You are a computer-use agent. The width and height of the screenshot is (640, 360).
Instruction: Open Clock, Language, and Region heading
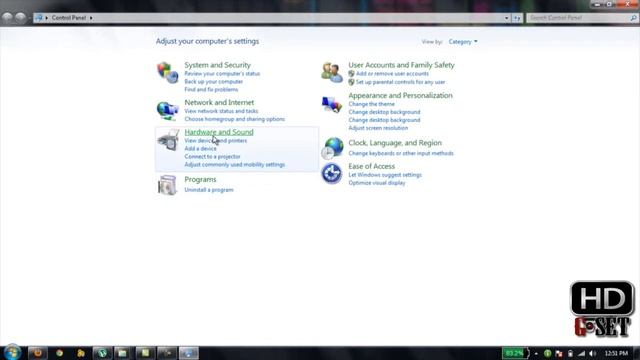click(x=395, y=143)
